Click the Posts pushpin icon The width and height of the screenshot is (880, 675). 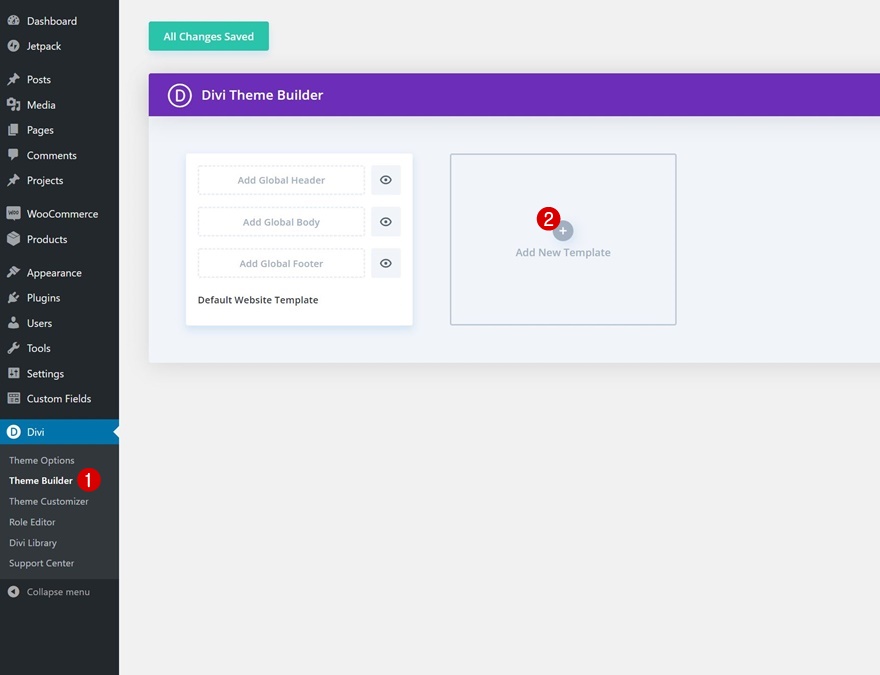click(x=13, y=79)
